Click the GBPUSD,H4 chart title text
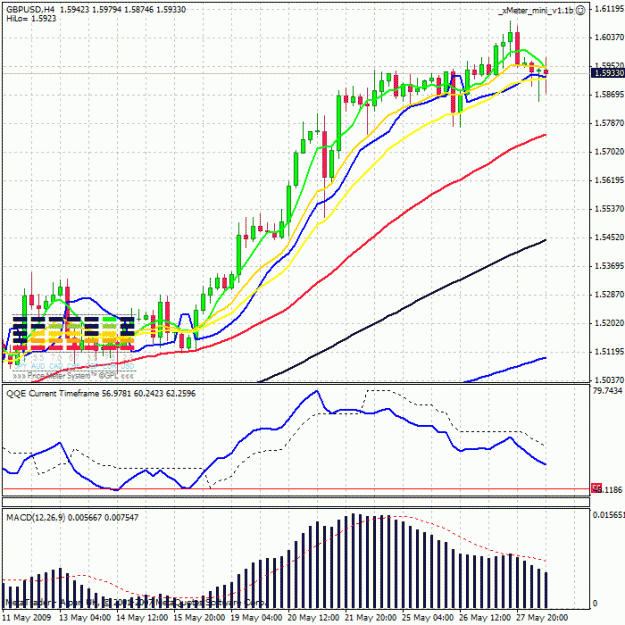 (x=31, y=9)
